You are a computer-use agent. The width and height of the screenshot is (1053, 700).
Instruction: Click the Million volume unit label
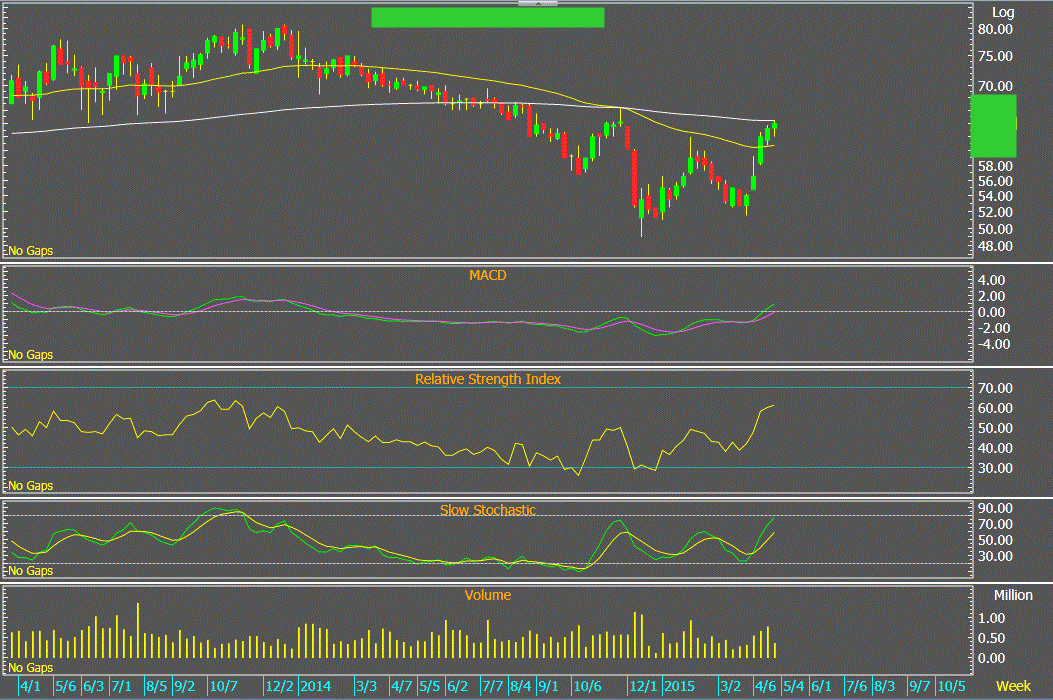(x=1013, y=595)
